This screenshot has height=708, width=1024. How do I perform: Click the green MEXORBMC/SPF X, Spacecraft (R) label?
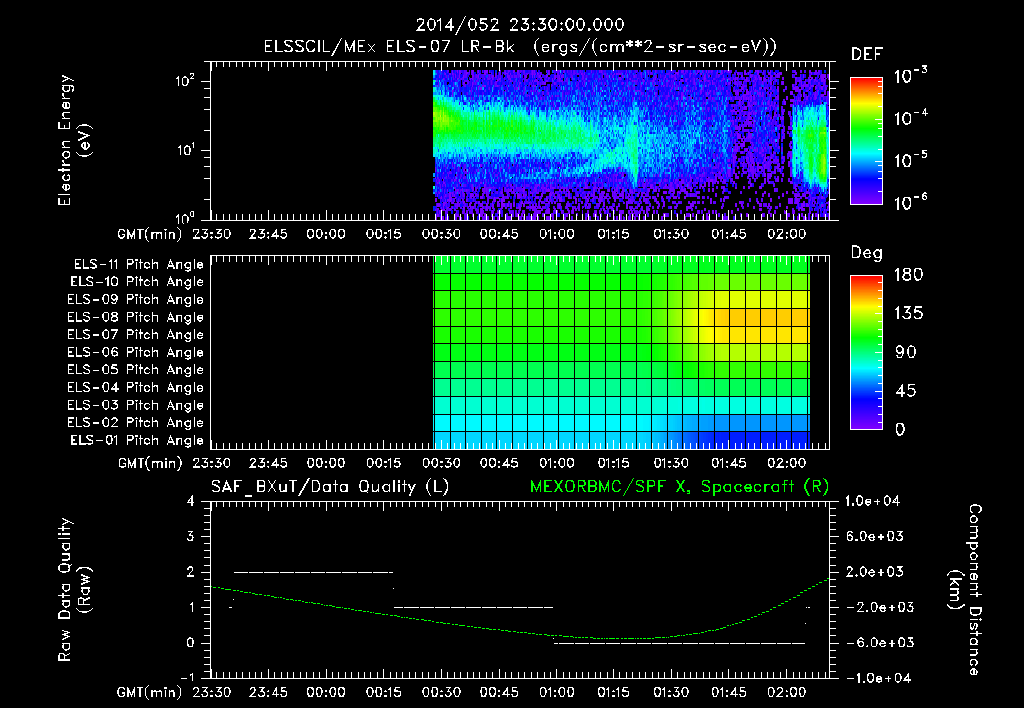coord(679,487)
